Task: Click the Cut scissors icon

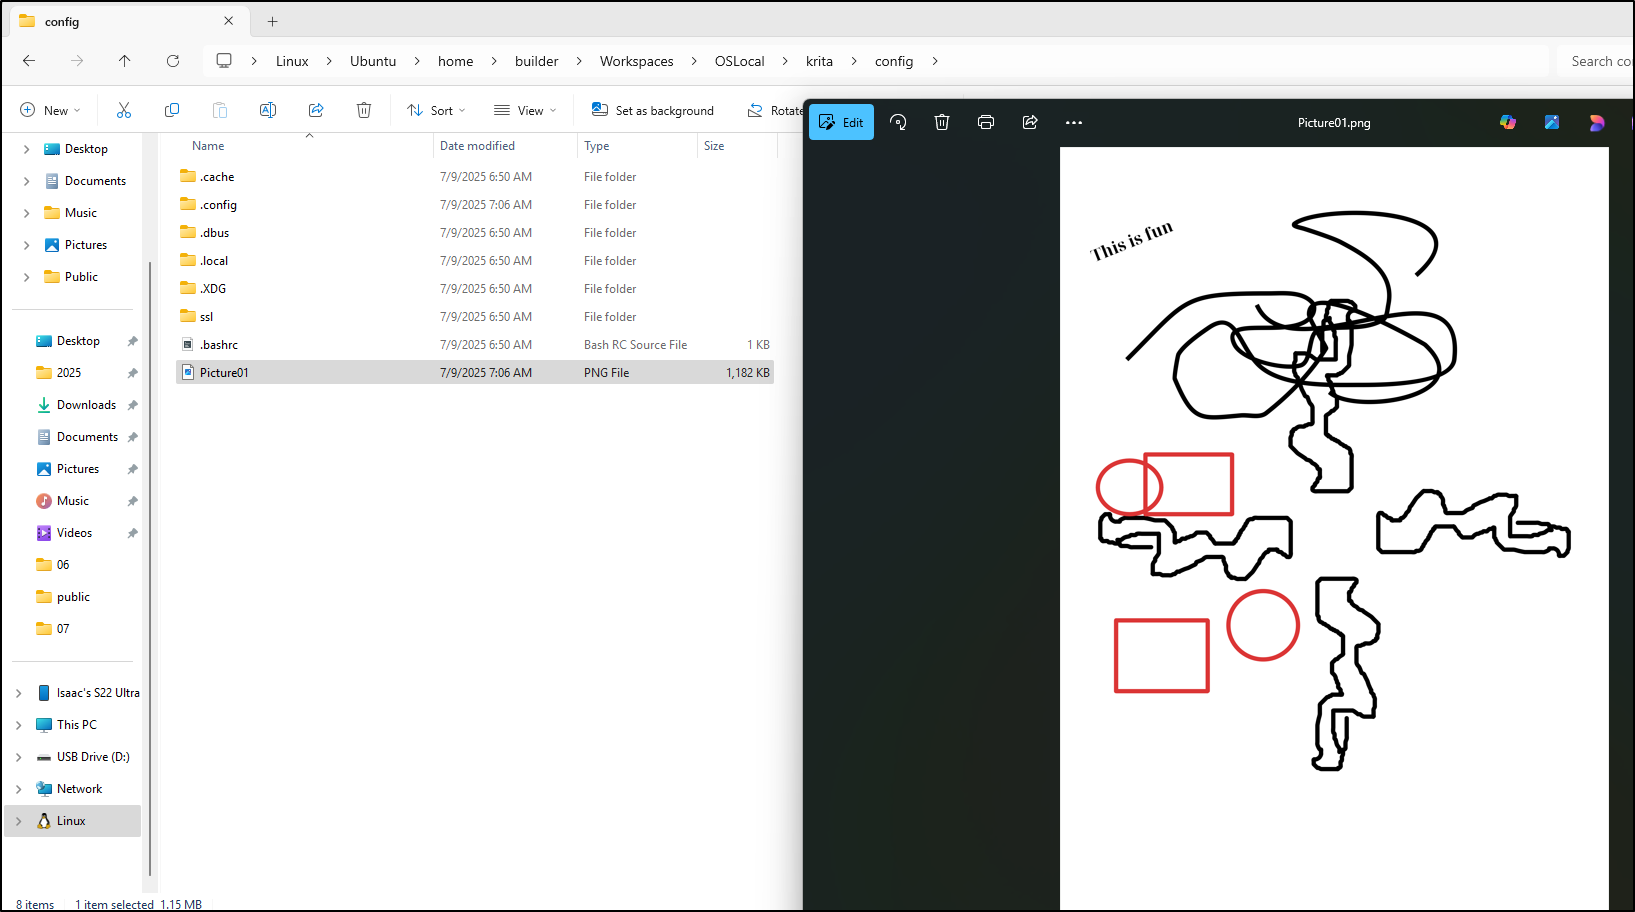Action: 124,110
